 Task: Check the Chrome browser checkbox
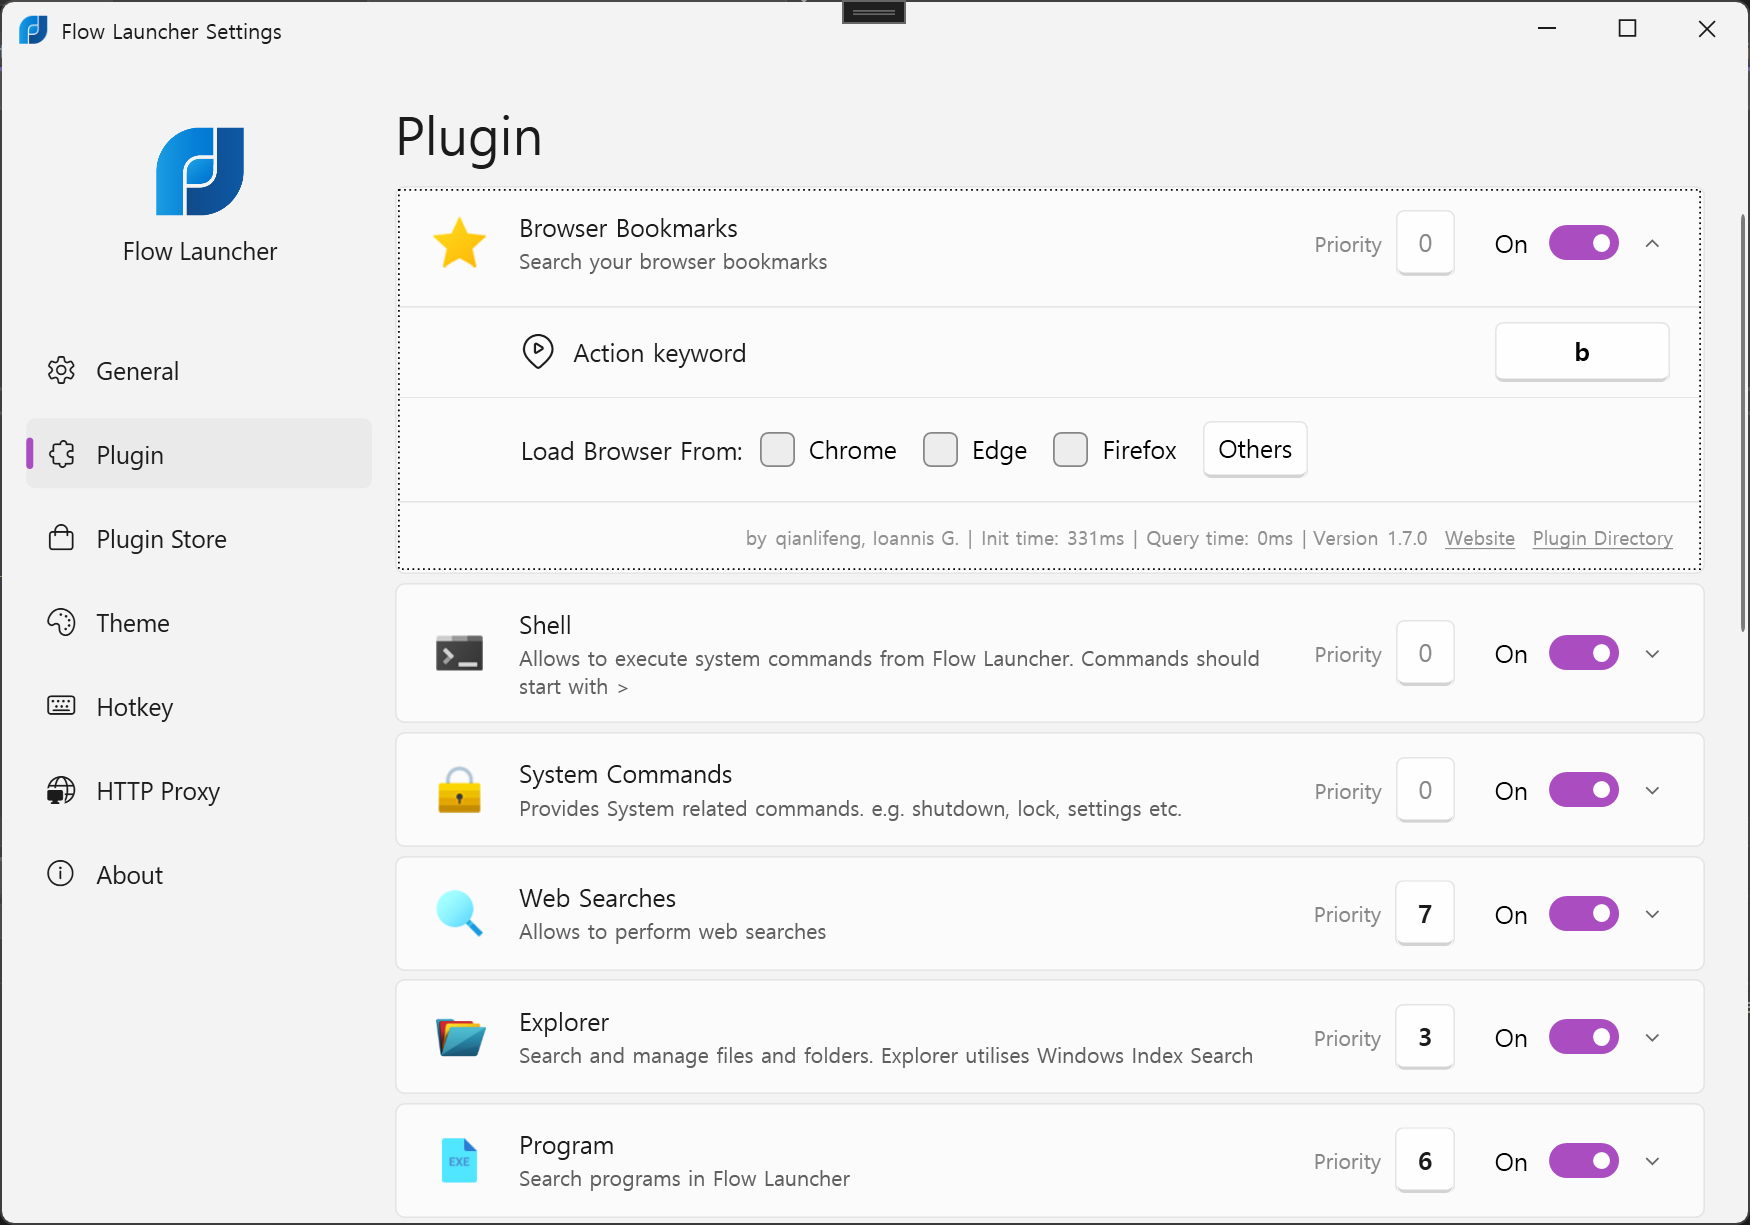point(777,450)
